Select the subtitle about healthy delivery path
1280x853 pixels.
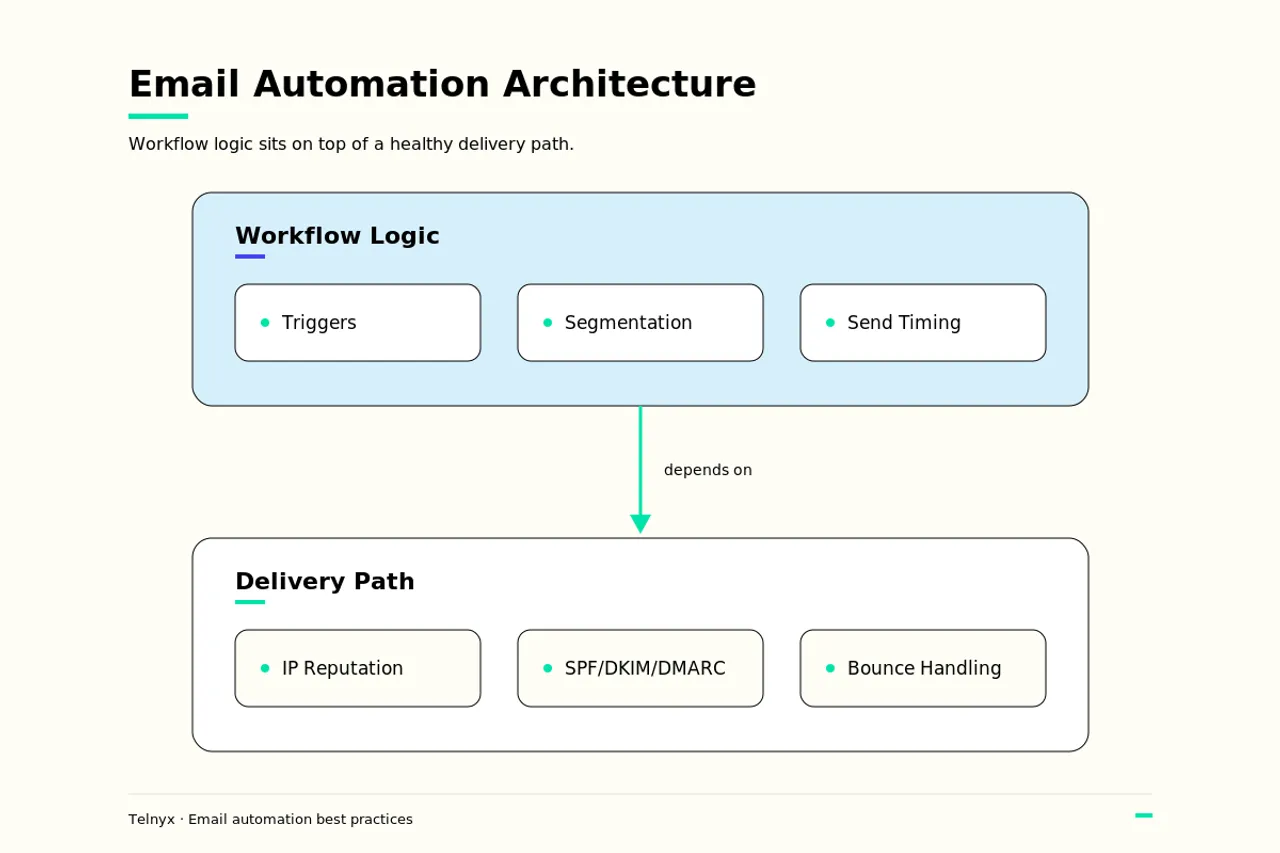click(x=351, y=144)
